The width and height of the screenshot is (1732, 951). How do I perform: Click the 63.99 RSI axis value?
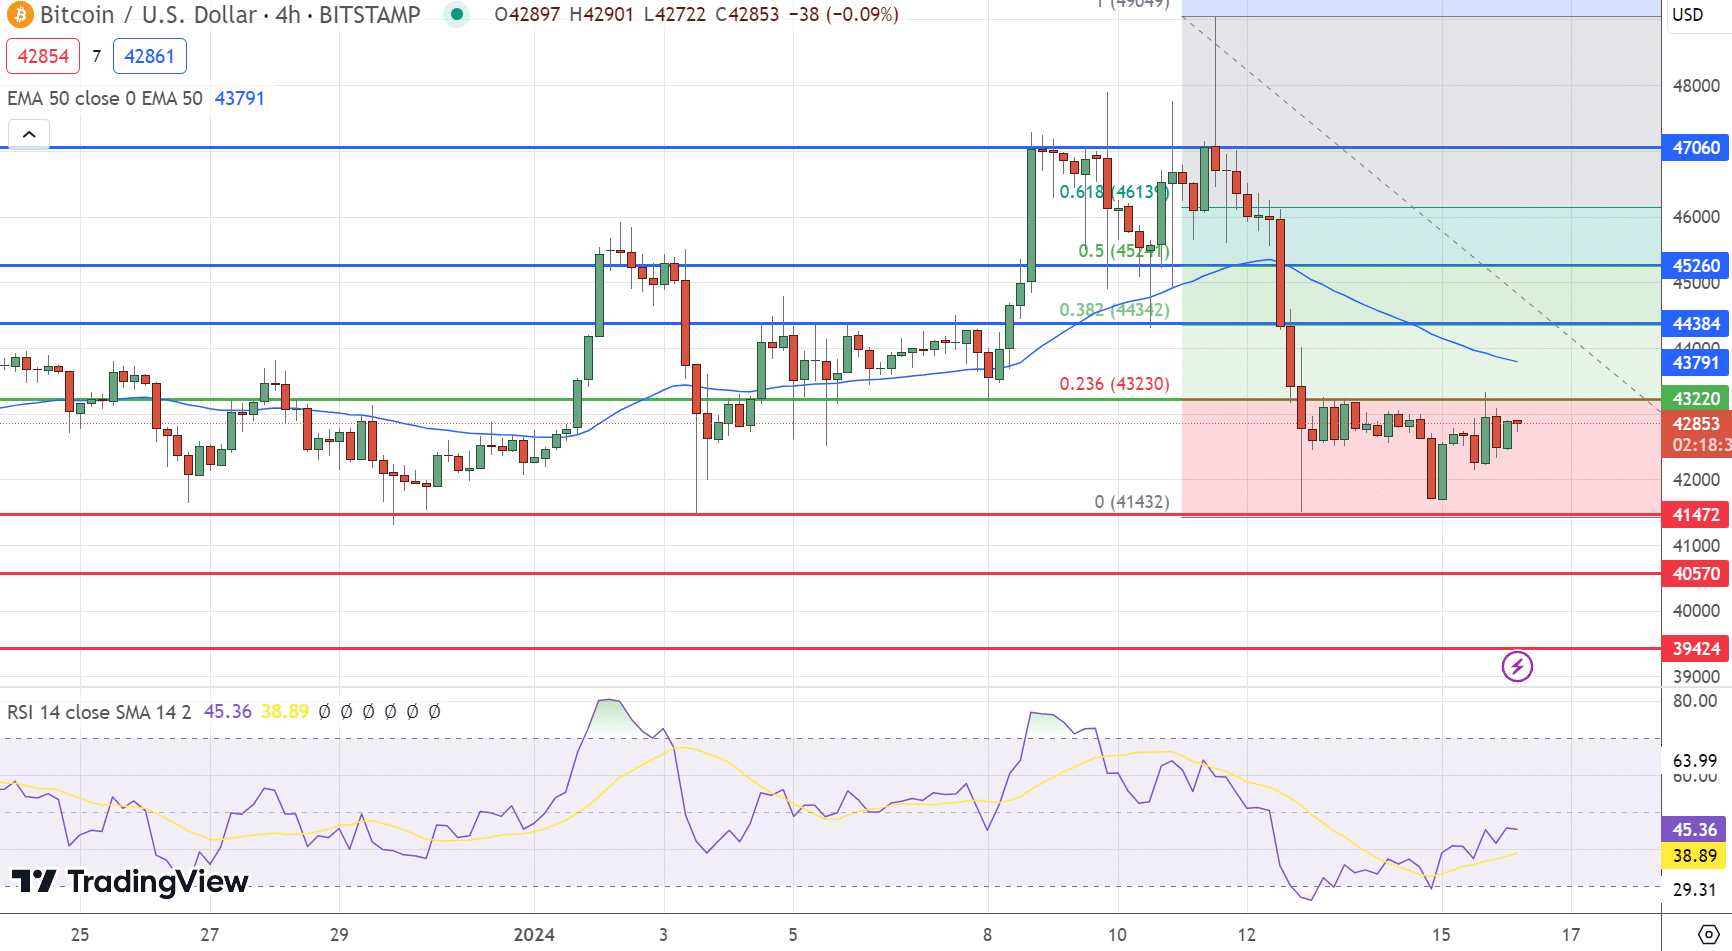point(1695,761)
